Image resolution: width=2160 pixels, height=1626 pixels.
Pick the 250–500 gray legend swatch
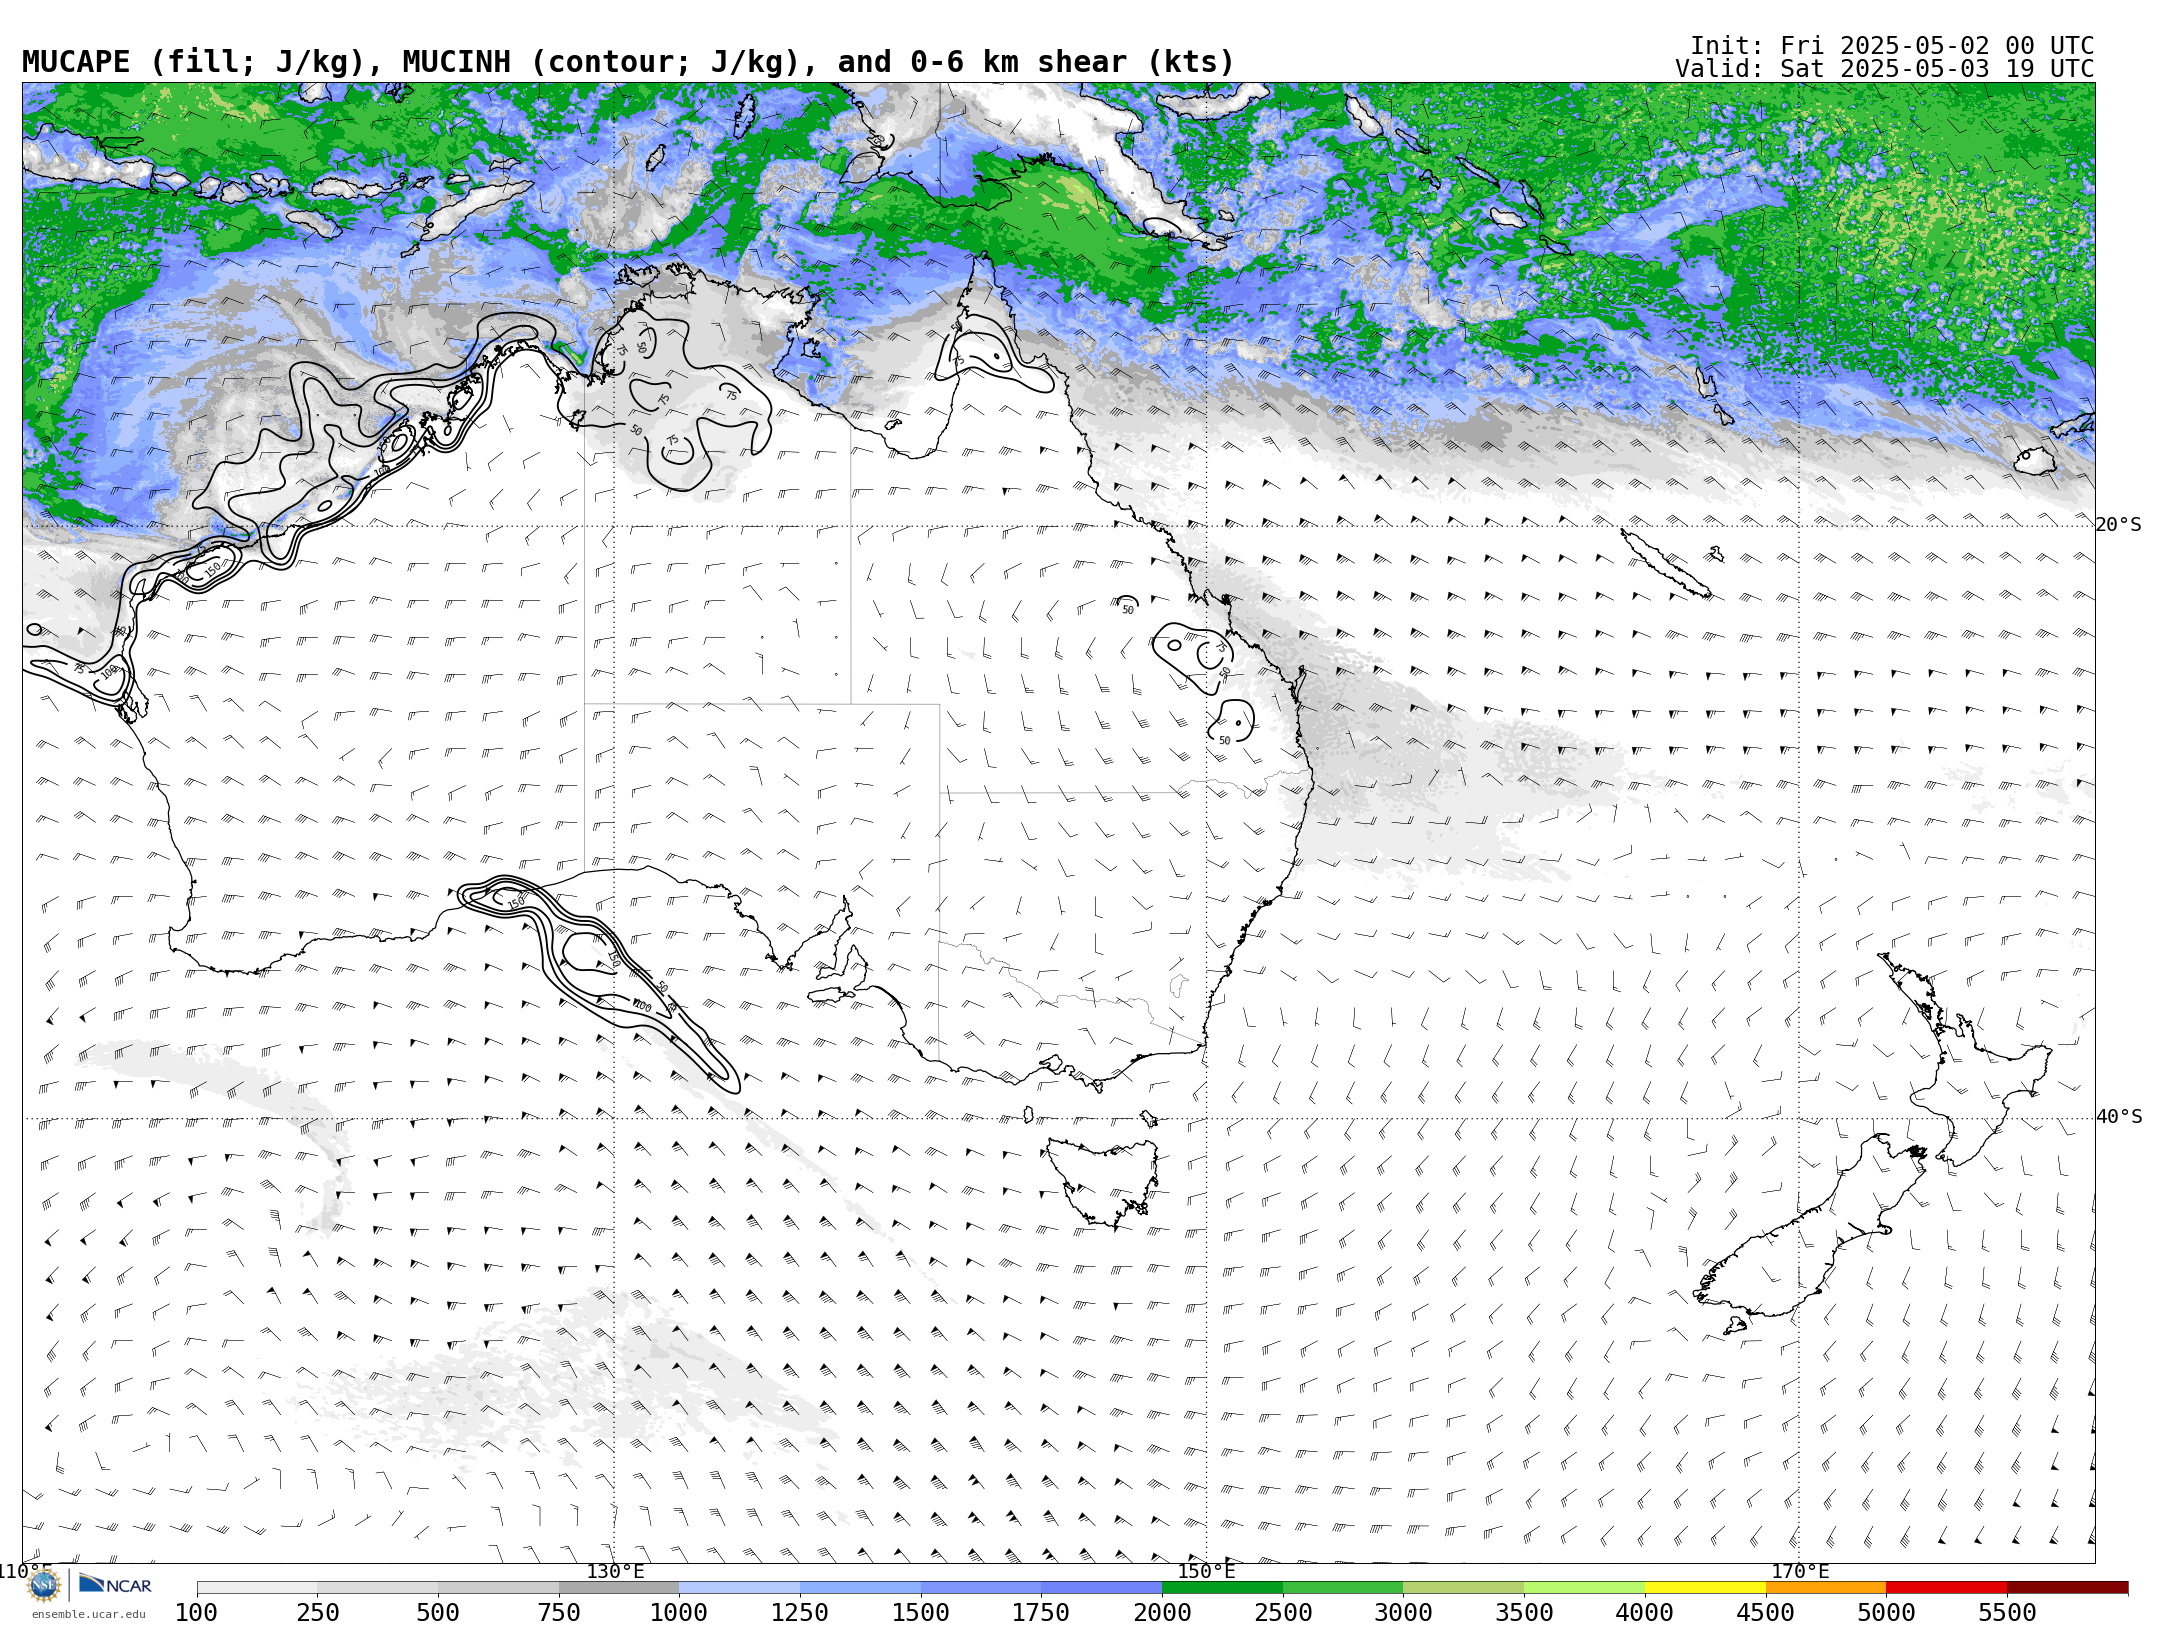pos(378,1588)
